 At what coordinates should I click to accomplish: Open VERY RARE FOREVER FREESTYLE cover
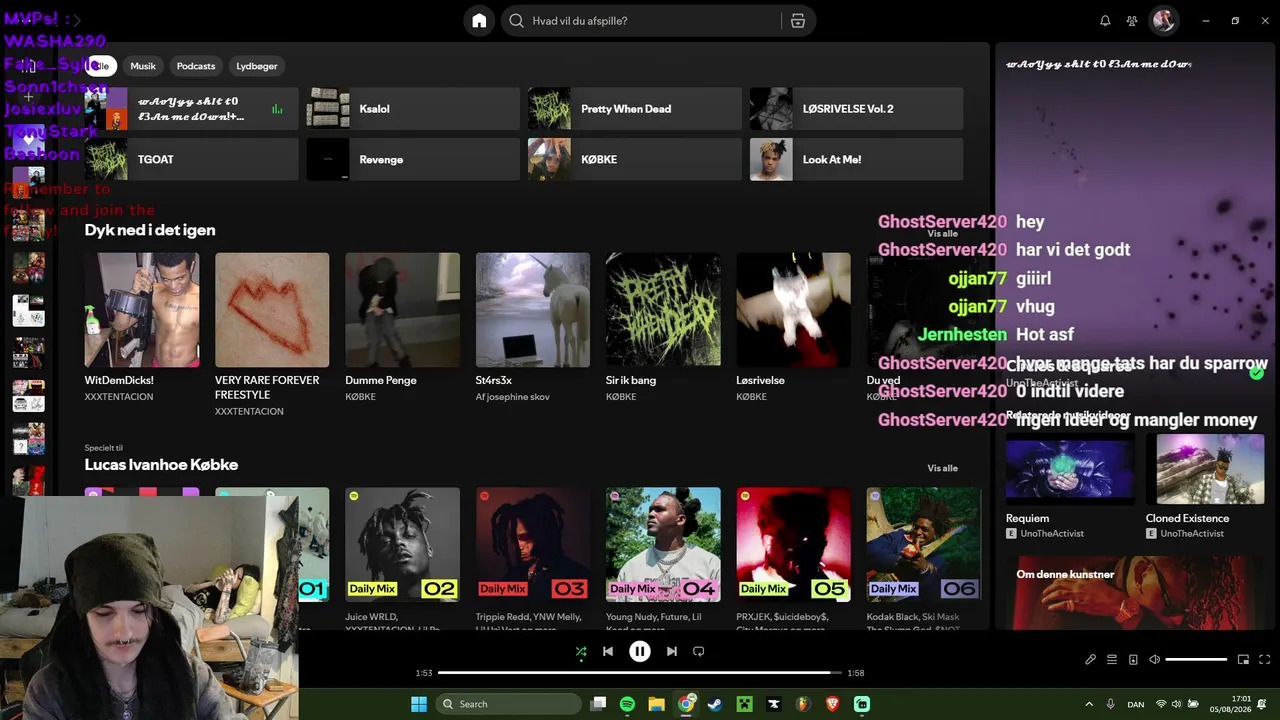272,310
